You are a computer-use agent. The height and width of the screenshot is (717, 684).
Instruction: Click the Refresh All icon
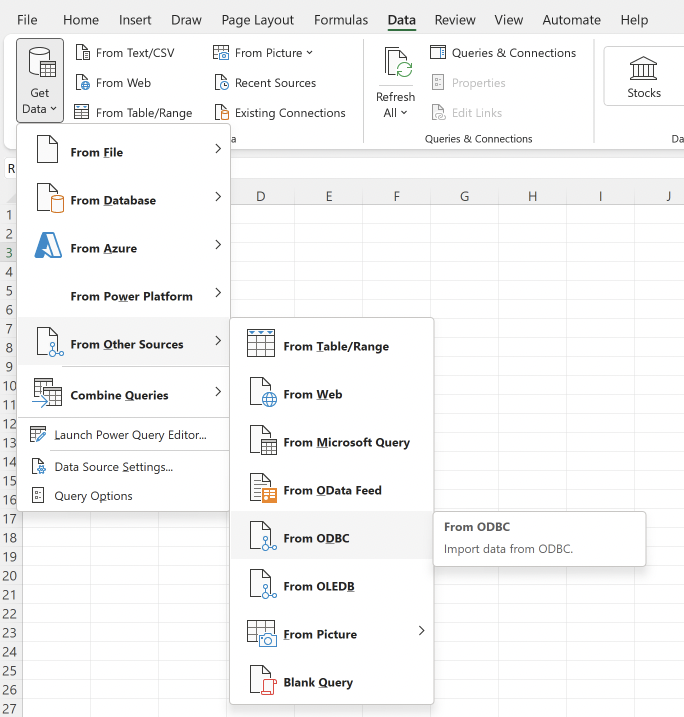tap(398, 62)
